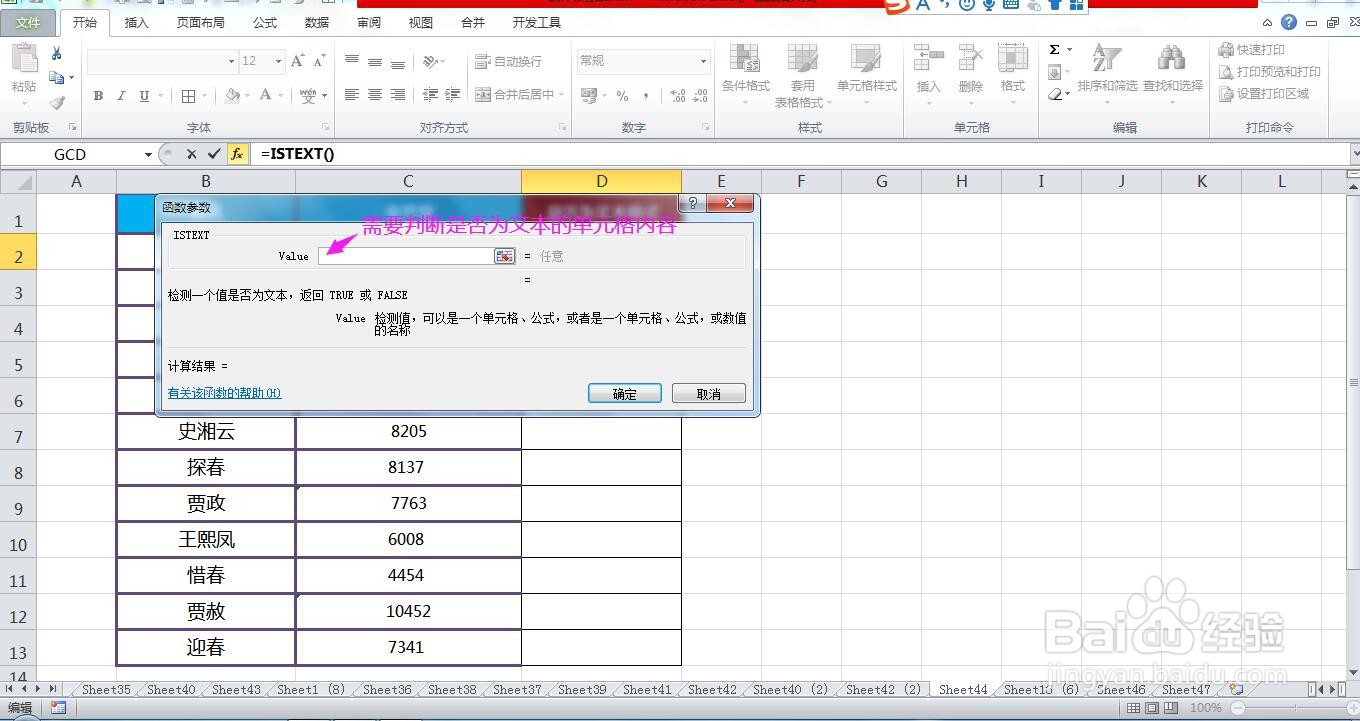Click the range selector icon beside Value field
The image size is (1360, 721).
[x=505, y=256]
